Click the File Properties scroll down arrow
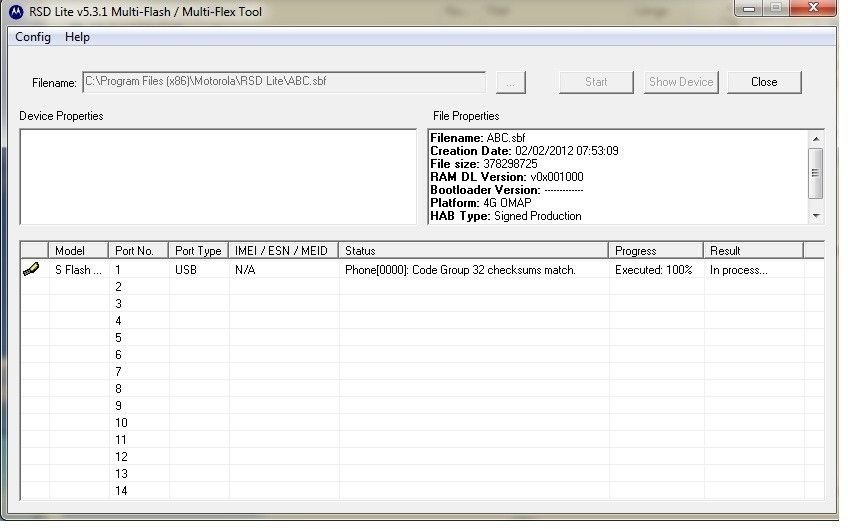Image resolution: width=848 pixels, height=529 pixels. [x=816, y=216]
